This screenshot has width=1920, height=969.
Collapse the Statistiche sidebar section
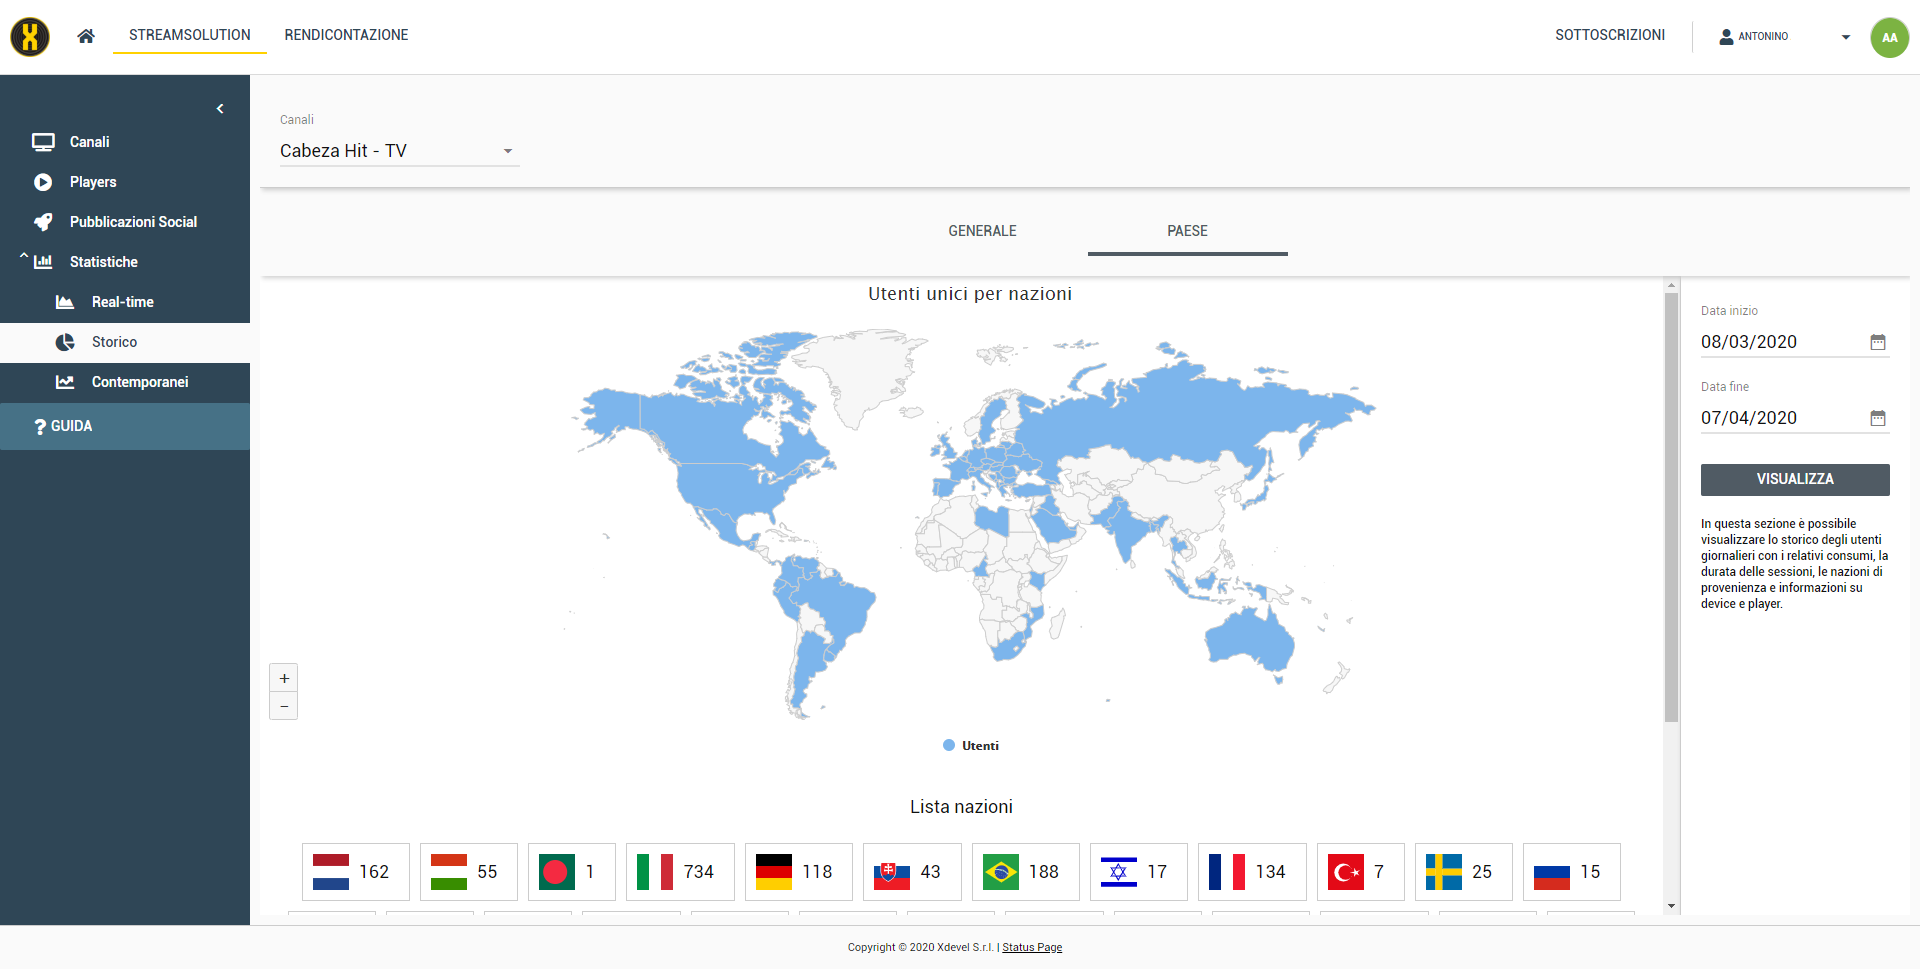click(24, 259)
